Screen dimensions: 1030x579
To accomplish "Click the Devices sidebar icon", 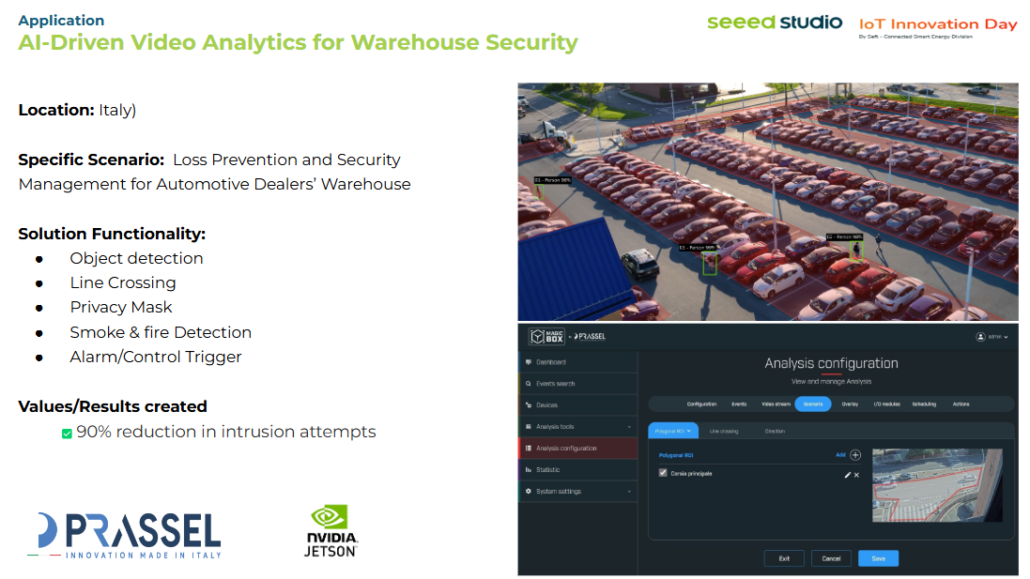I will tap(528, 405).
